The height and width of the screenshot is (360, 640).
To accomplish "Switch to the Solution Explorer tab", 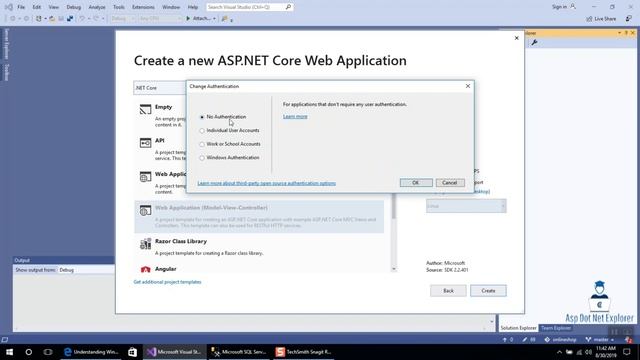I will point(518,328).
